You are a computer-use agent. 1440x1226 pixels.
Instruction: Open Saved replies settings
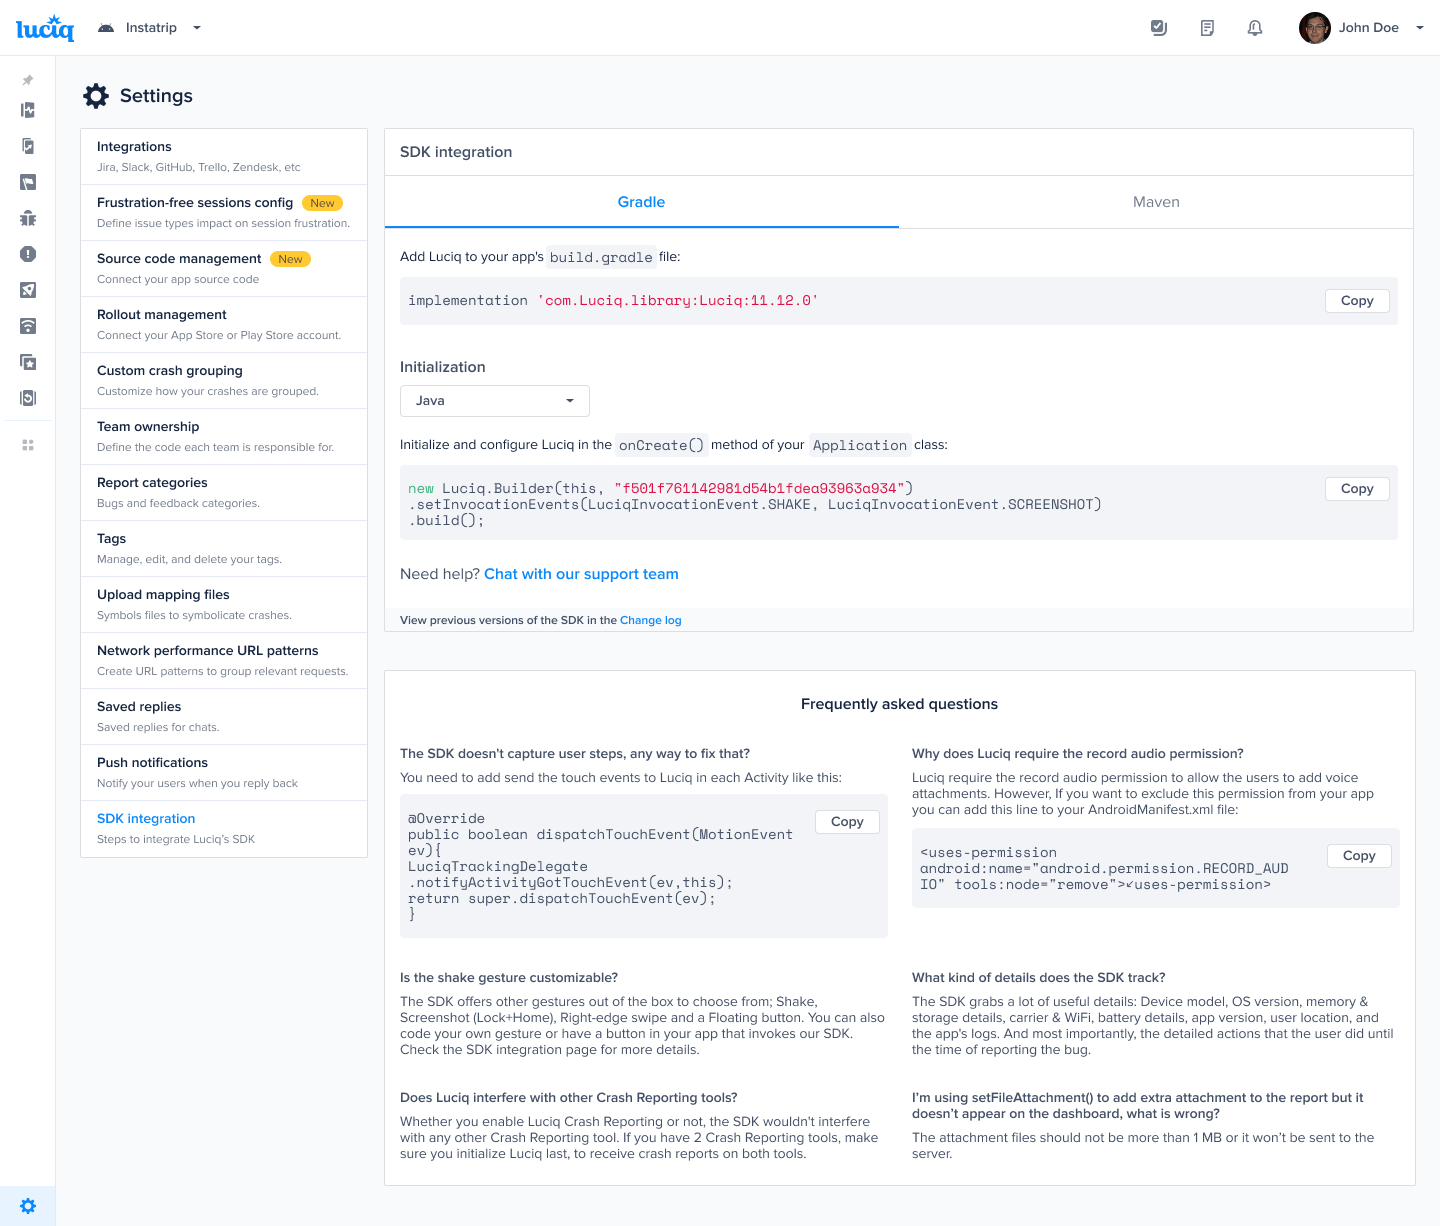[x=224, y=716]
